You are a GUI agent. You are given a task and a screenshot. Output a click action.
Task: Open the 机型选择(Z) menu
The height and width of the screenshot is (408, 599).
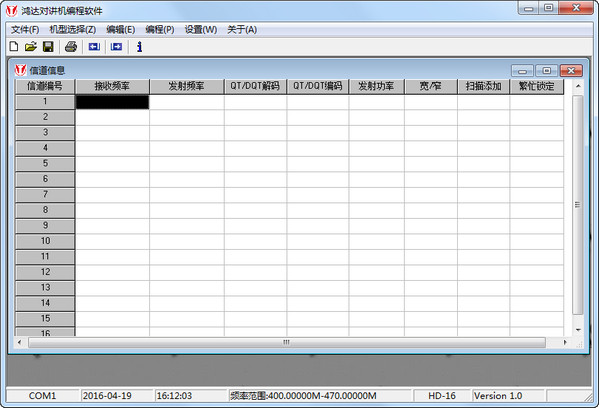73,29
